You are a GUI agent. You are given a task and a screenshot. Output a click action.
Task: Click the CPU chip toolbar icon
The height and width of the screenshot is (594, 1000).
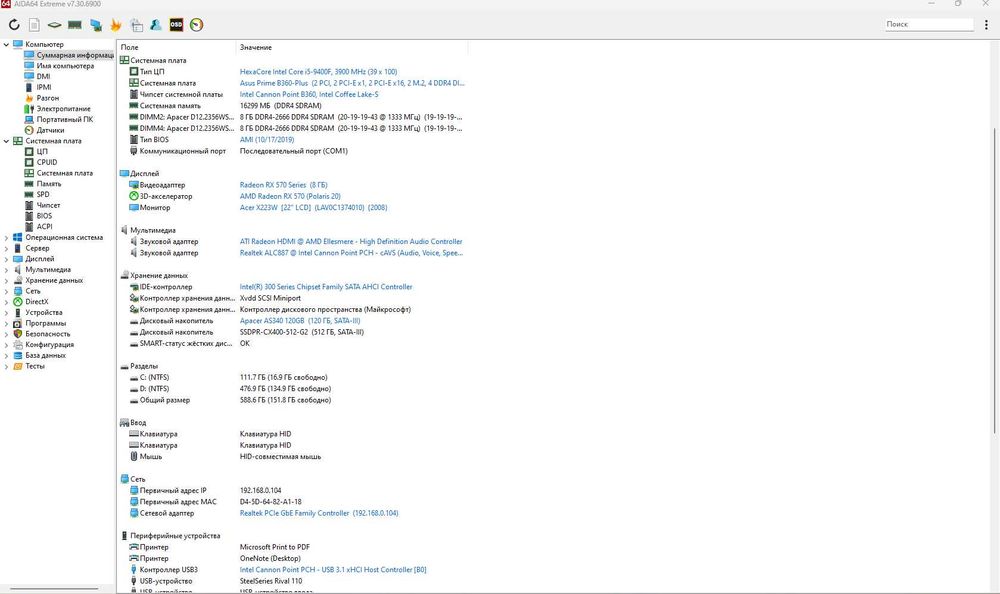pos(55,25)
